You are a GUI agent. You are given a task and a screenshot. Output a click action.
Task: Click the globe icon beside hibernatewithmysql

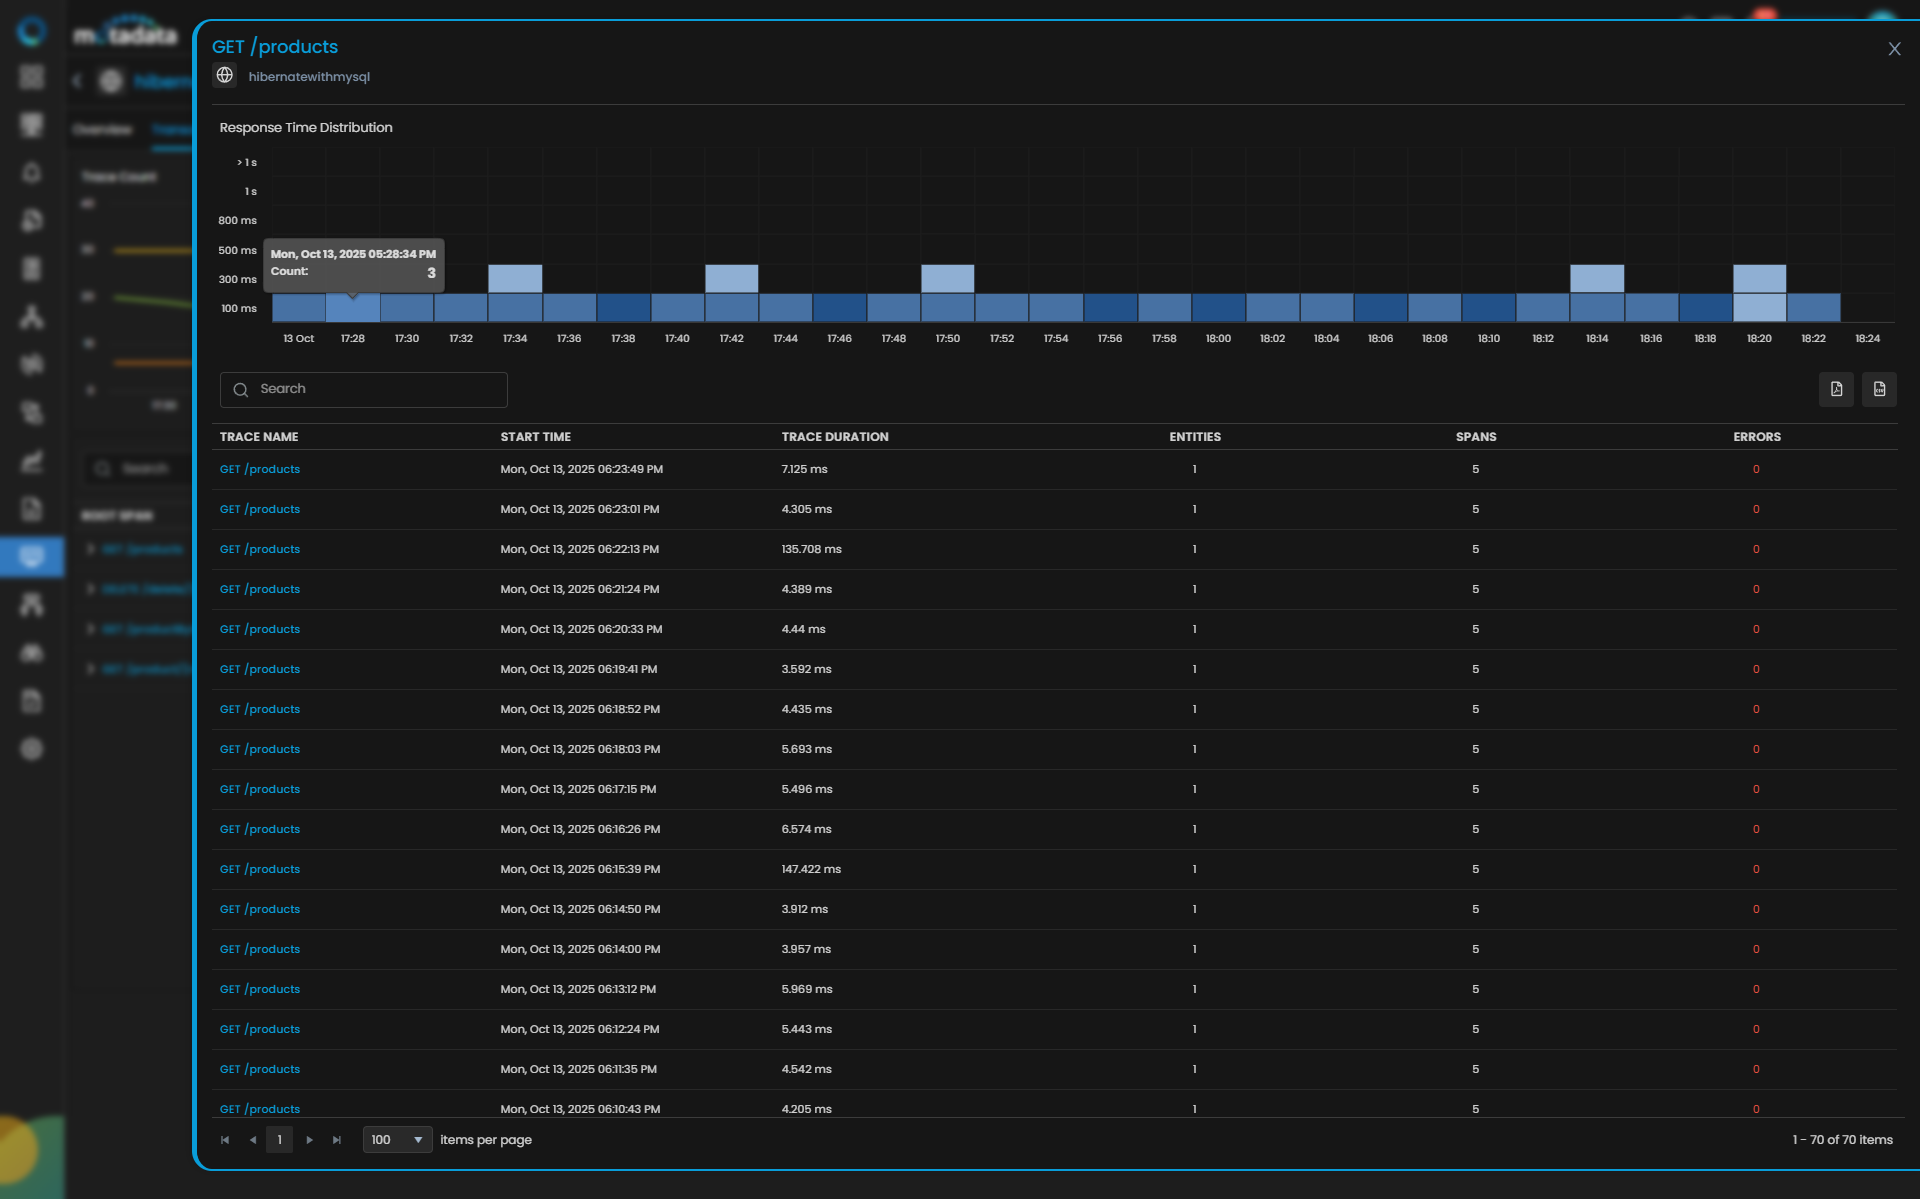point(225,76)
